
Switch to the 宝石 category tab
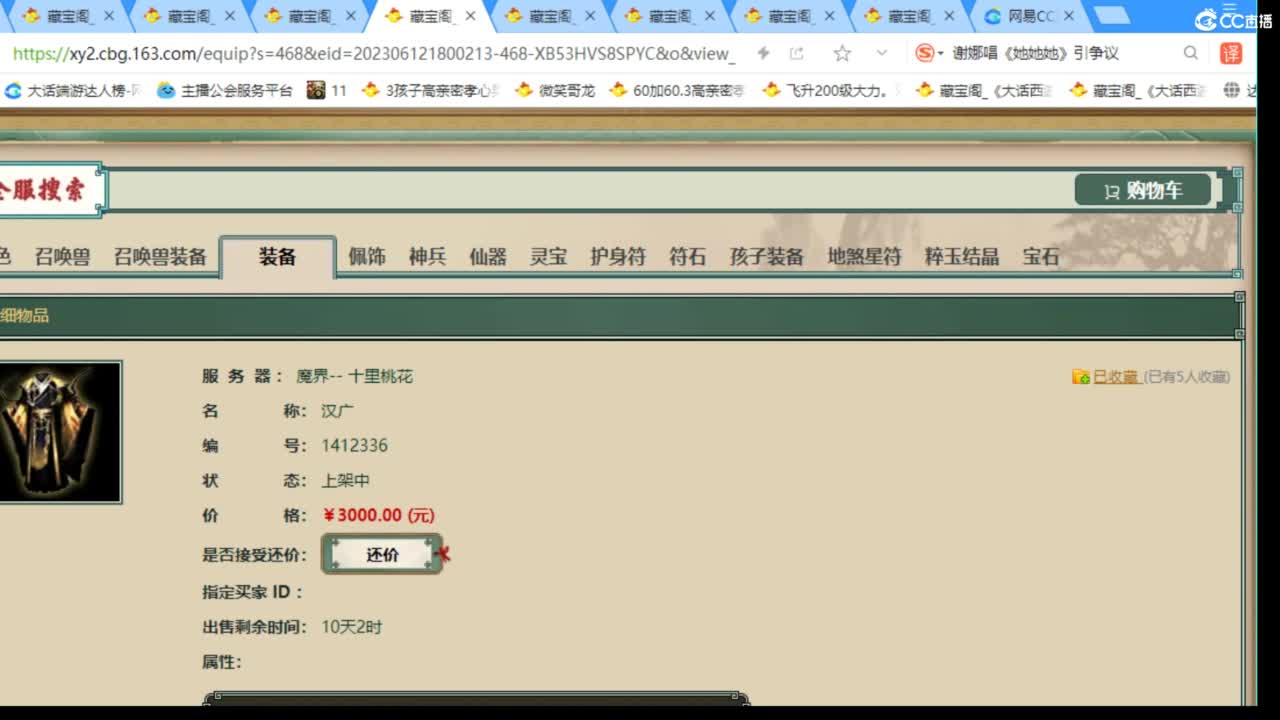[x=1040, y=257]
